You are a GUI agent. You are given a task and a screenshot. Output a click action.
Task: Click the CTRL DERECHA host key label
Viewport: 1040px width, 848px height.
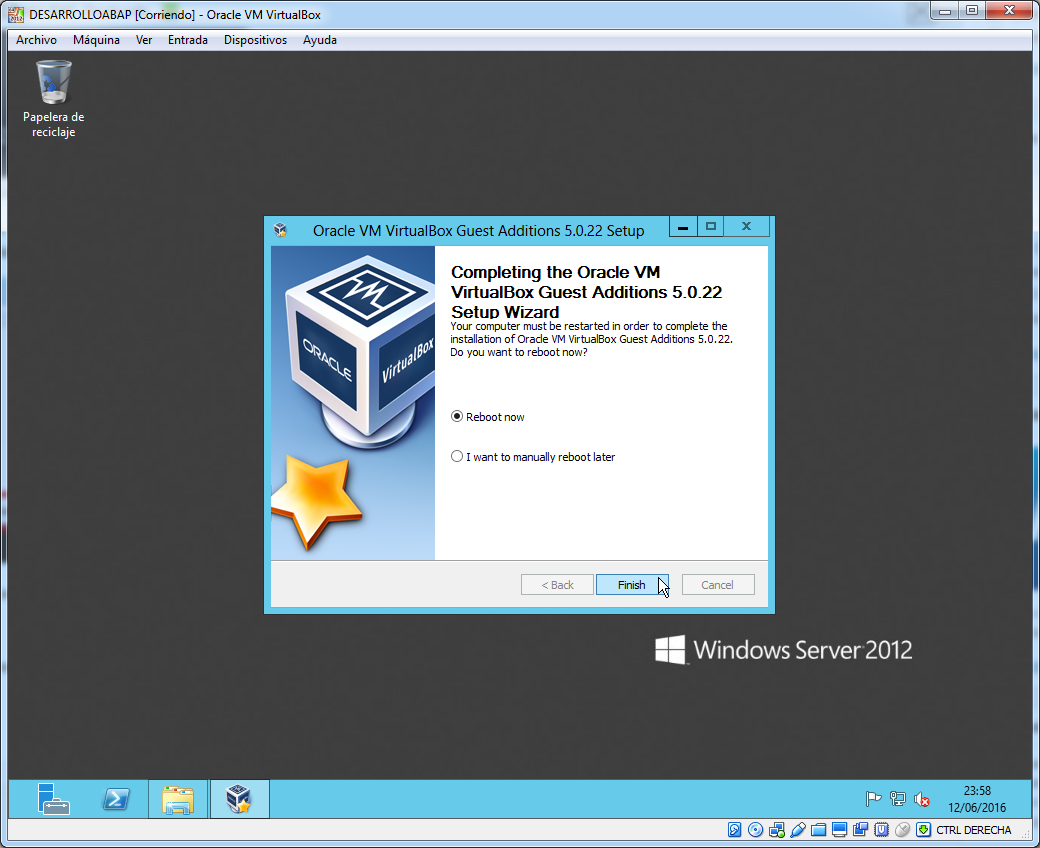click(974, 830)
